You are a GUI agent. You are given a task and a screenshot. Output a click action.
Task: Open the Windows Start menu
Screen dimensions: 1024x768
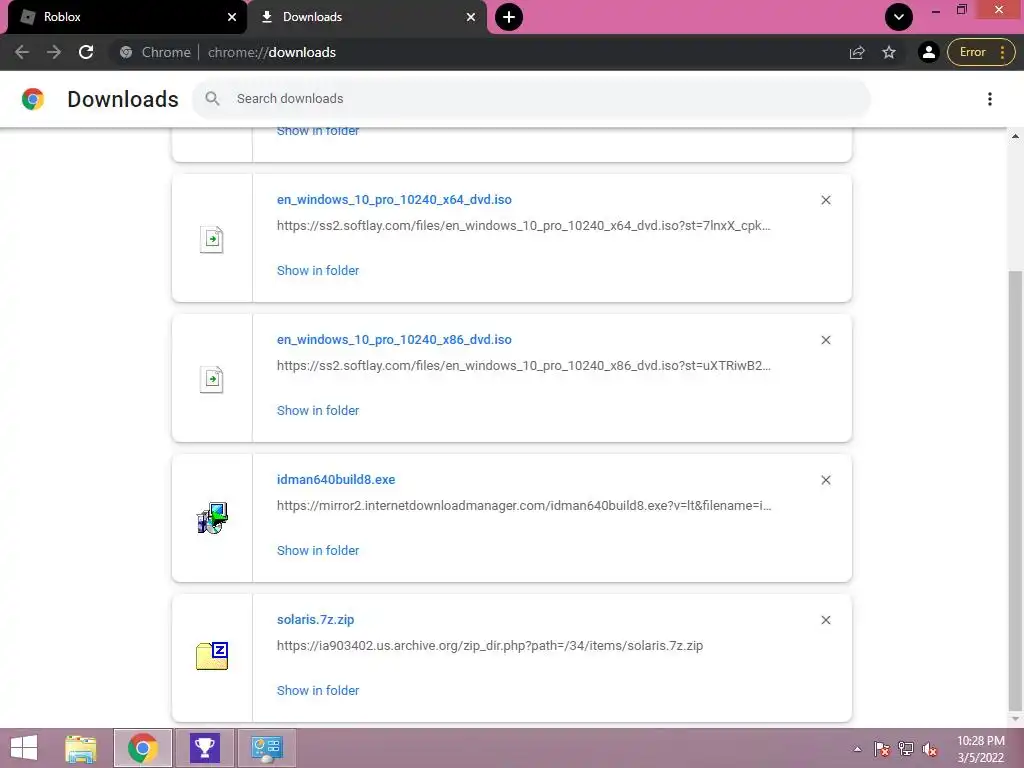coord(24,748)
